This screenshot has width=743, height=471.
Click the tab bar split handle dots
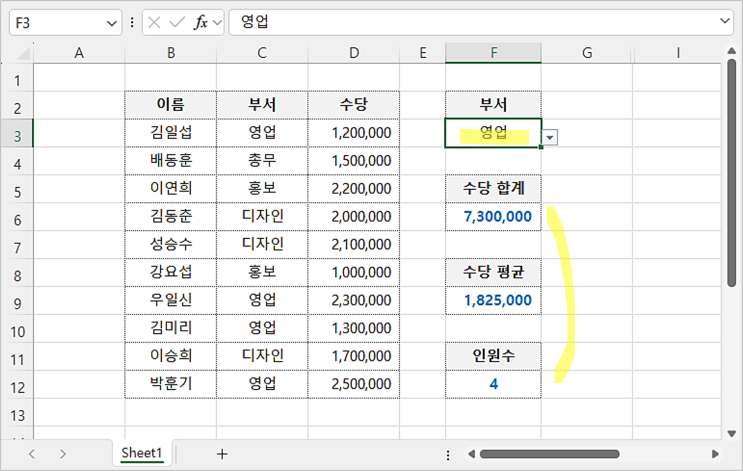pyautogui.click(x=448, y=455)
